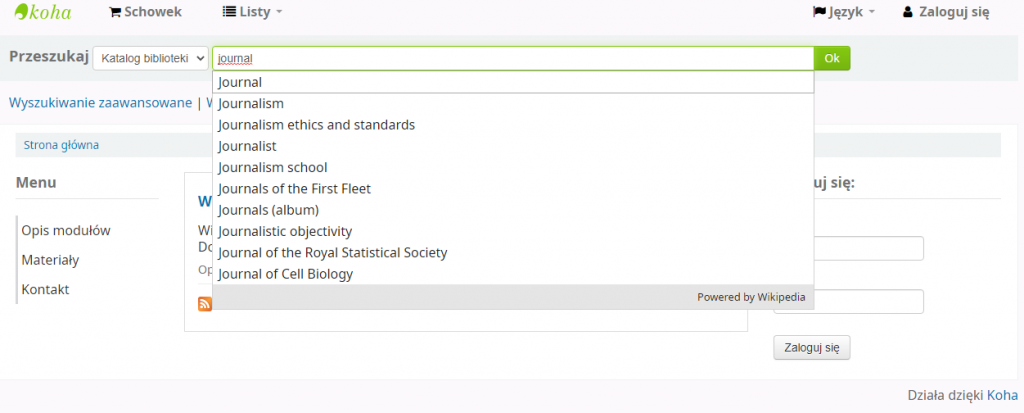
Task: Open the Katalog biblioteki search scope dropdown
Action: [150, 59]
